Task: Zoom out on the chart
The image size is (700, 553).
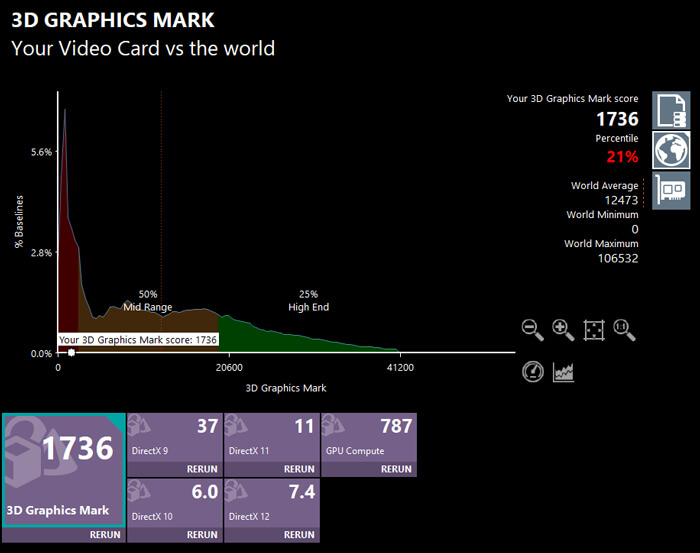Action: pyautogui.click(x=533, y=329)
